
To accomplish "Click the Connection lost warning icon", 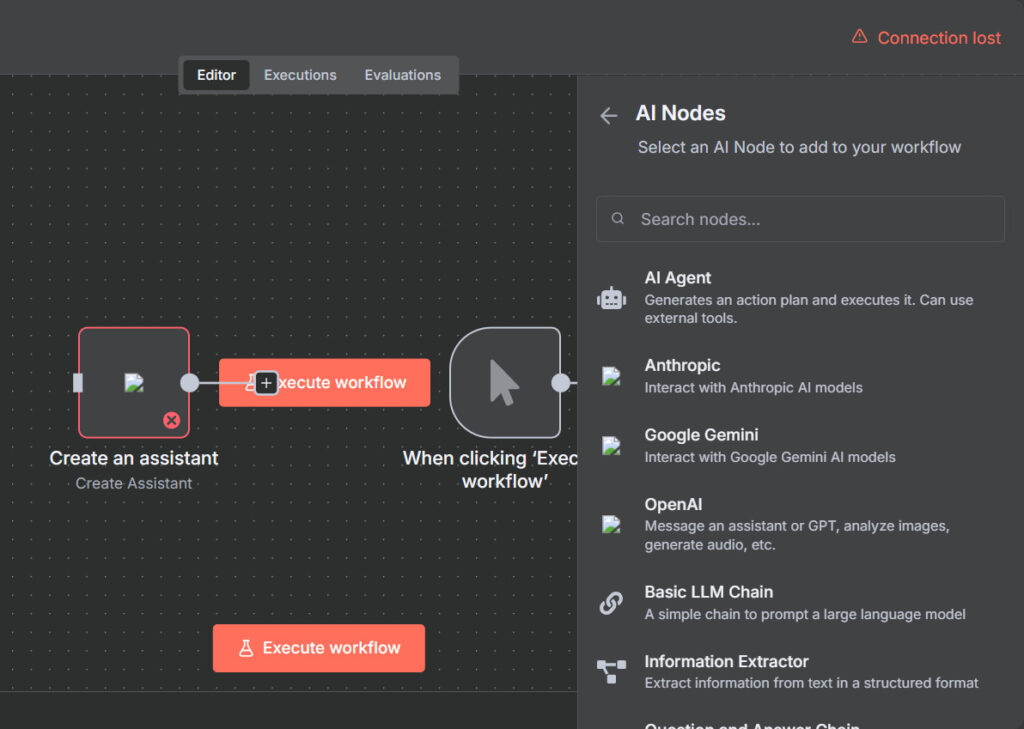I will pyautogui.click(x=859, y=37).
